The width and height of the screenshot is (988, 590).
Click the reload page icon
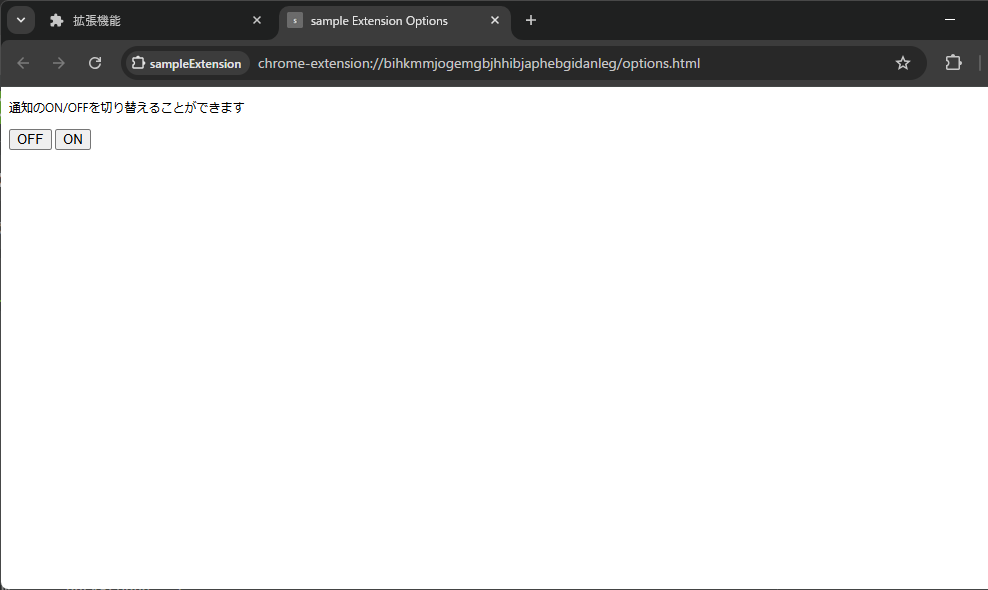(x=95, y=62)
